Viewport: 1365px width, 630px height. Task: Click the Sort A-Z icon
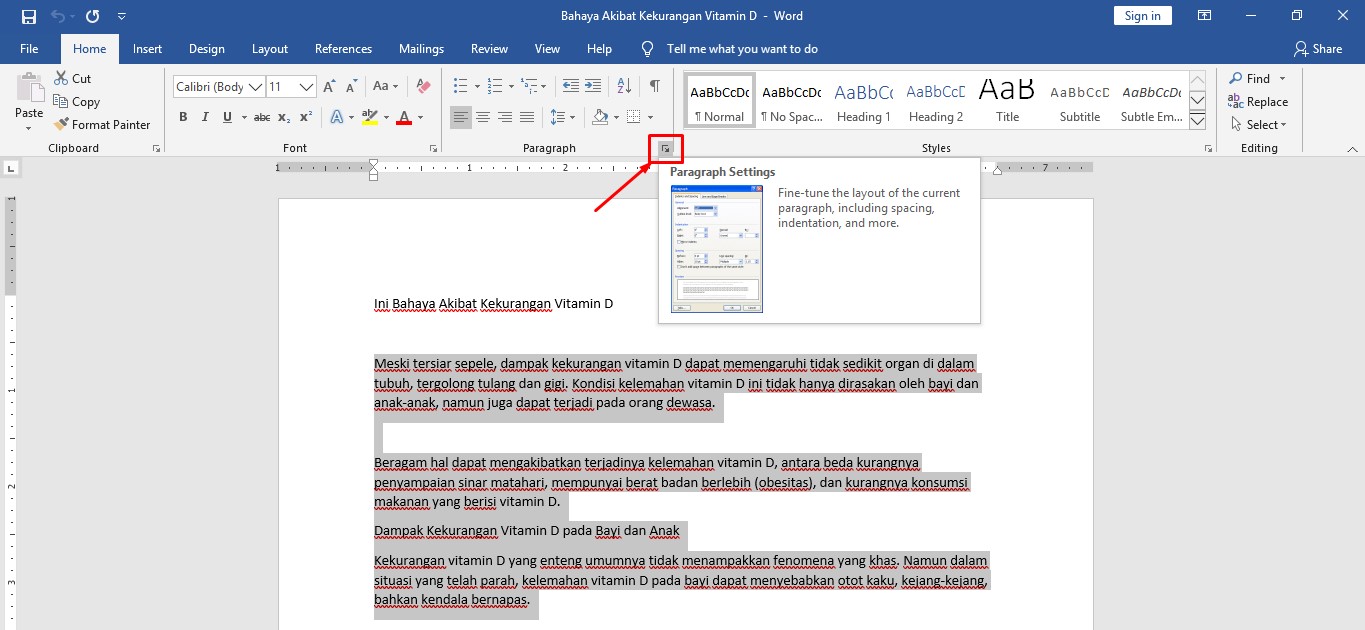click(x=624, y=87)
